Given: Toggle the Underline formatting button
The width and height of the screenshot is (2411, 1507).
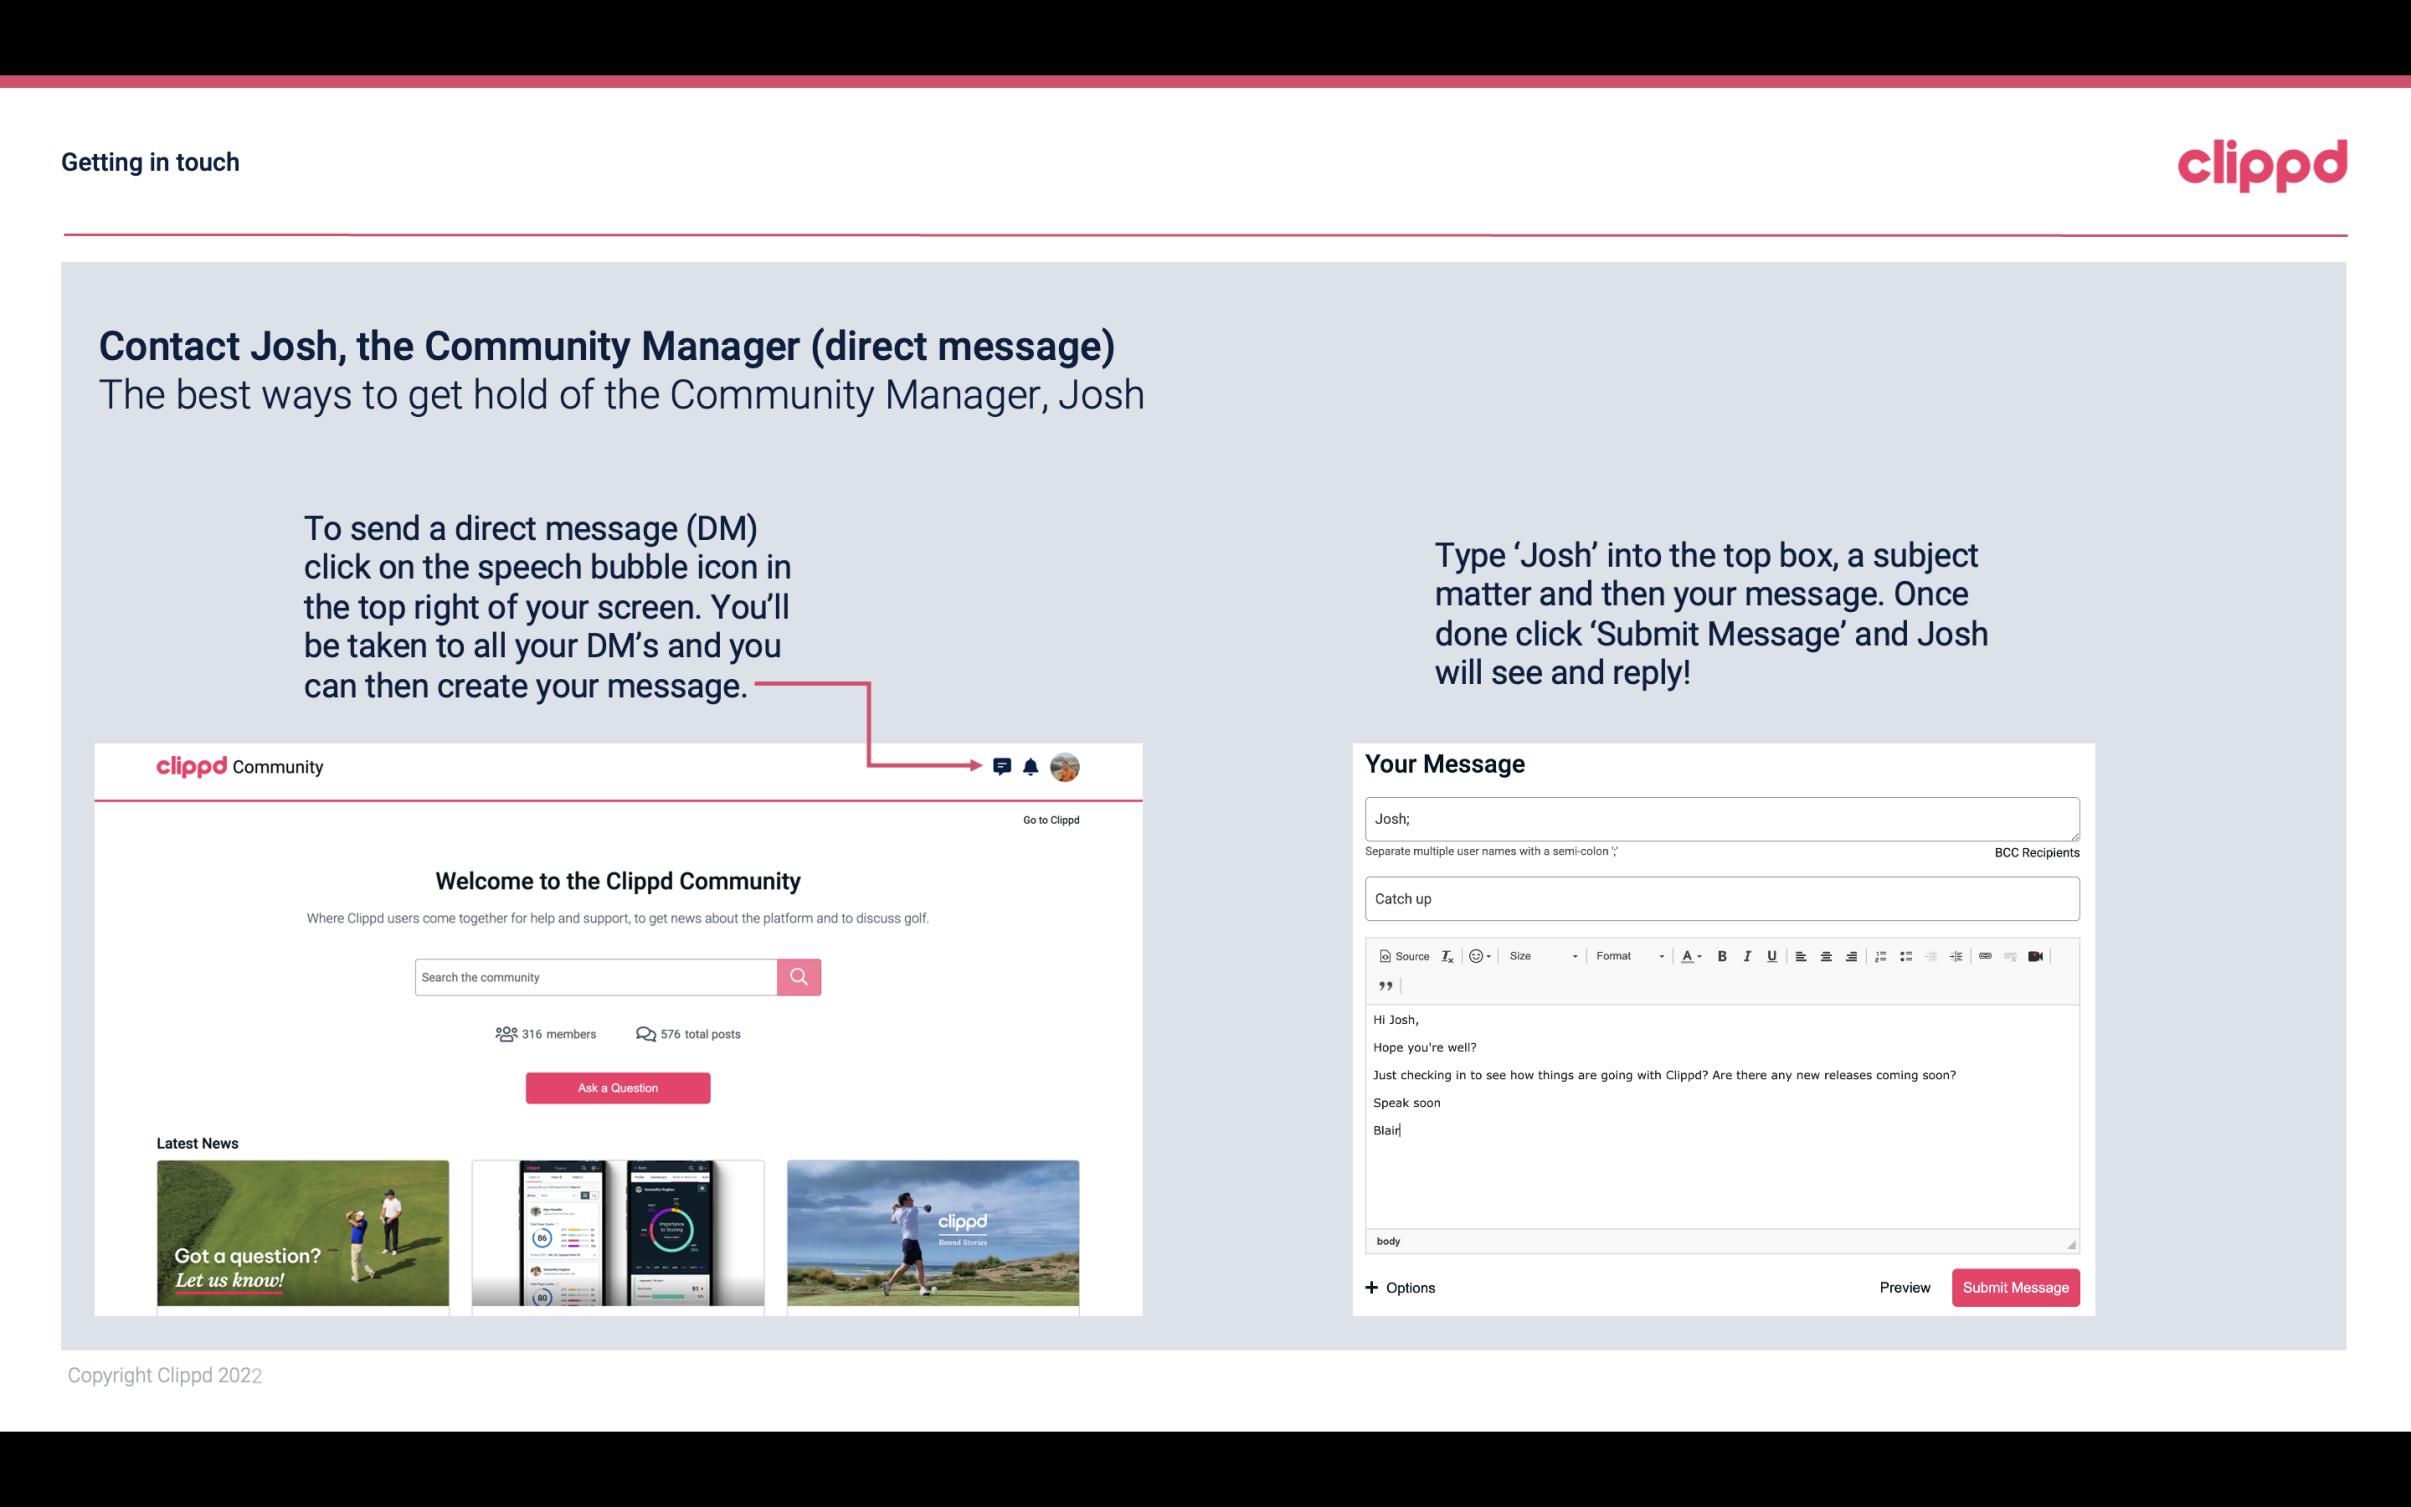Looking at the screenshot, I should [1772, 955].
